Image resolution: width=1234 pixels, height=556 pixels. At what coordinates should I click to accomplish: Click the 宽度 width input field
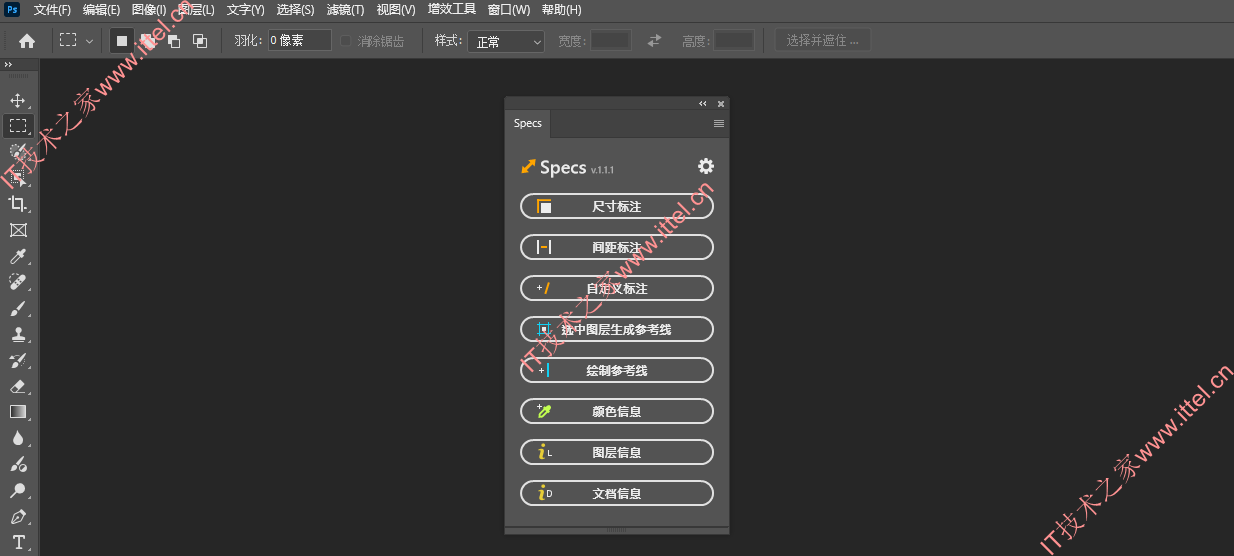click(x=610, y=41)
